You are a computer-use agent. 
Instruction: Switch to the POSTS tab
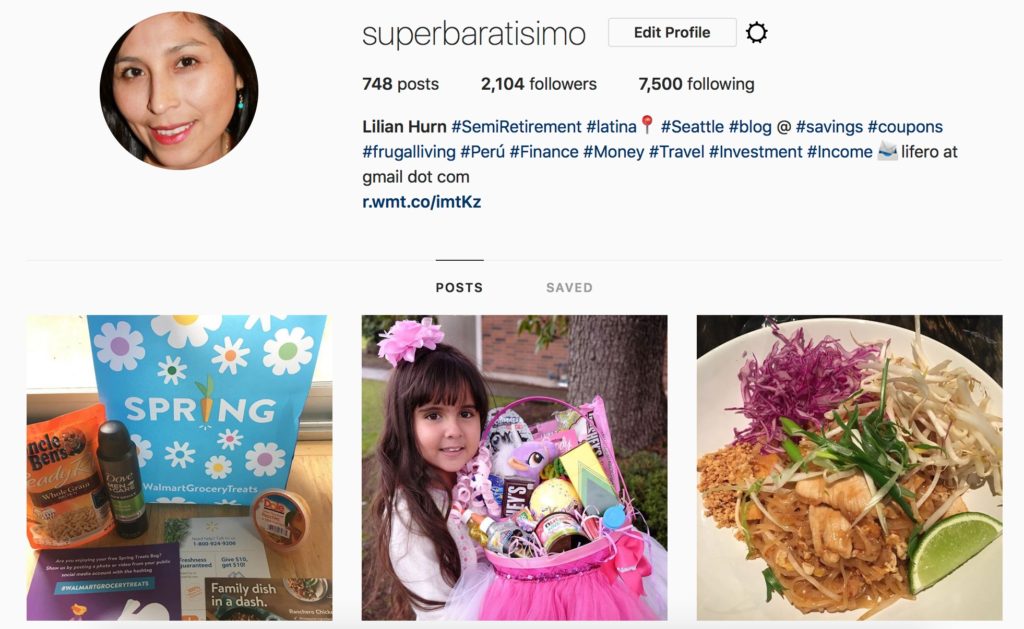click(x=459, y=287)
